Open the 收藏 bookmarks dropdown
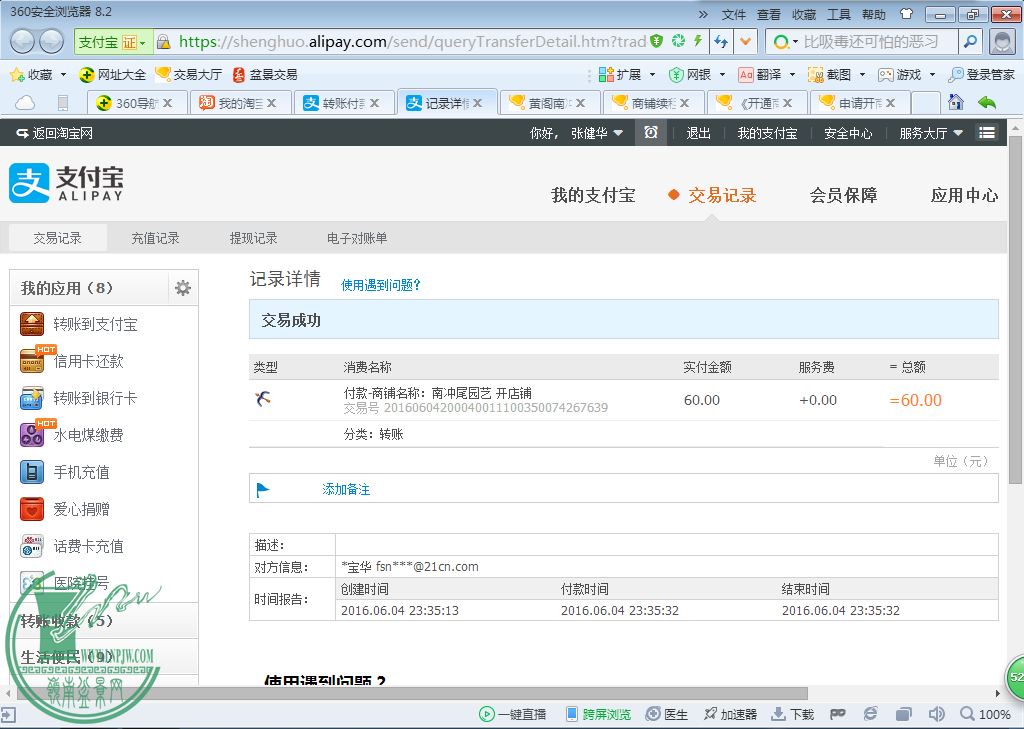This screenshot has height=729, width=1024. click(x=38, y=74)
